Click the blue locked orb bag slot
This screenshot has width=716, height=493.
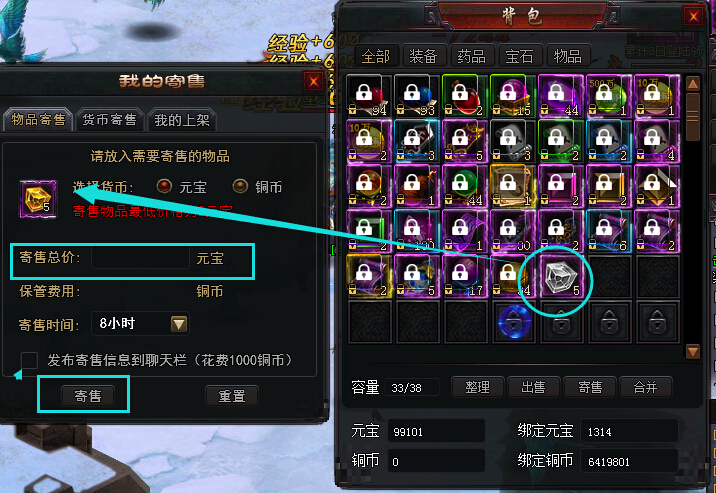[x=513, y=322]
